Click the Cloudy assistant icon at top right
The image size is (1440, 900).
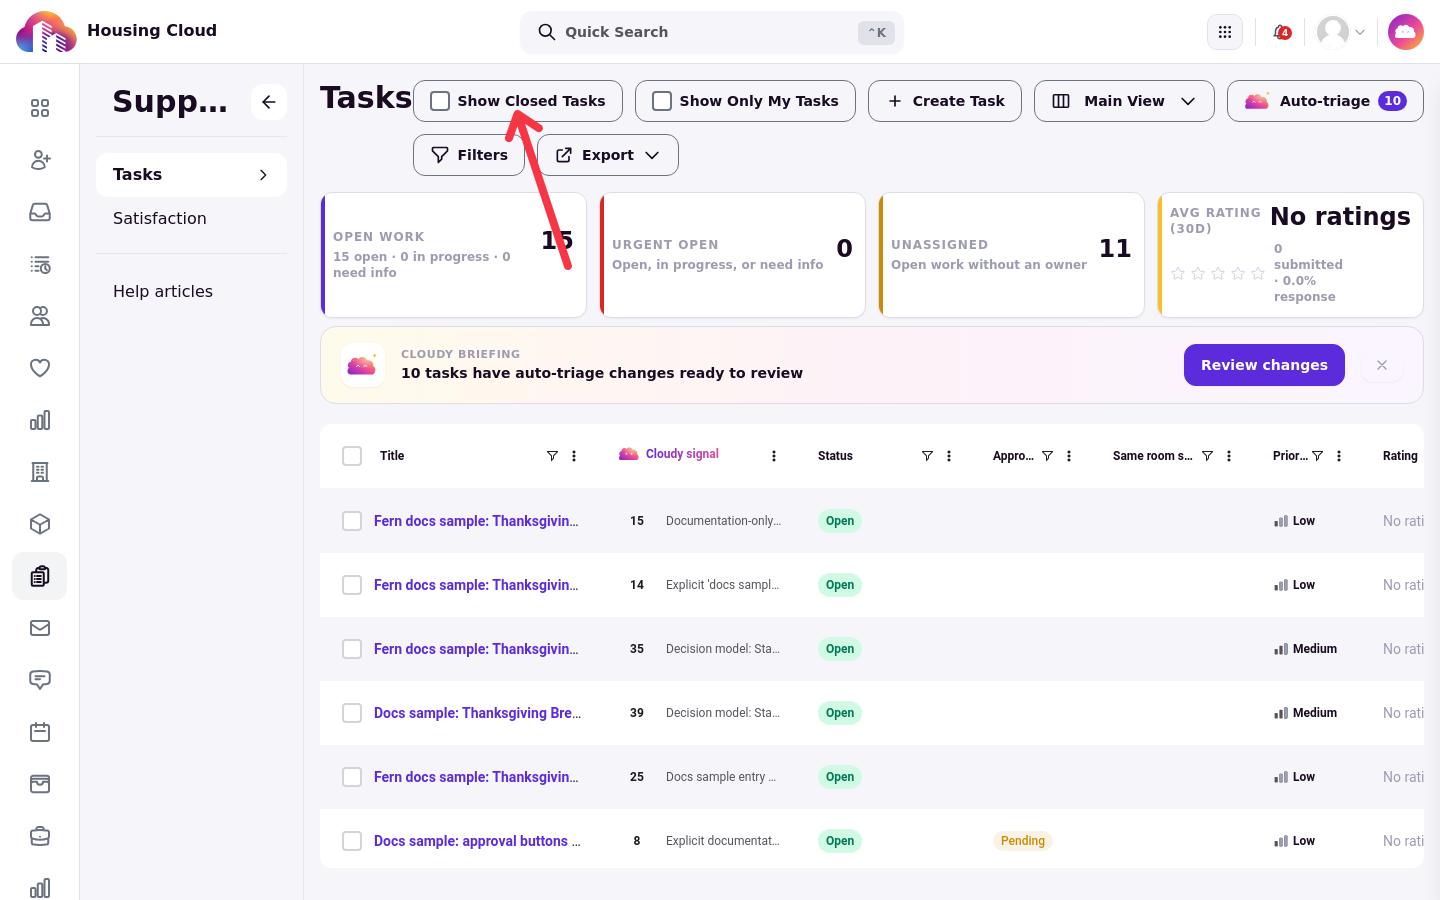[1406, 32]
